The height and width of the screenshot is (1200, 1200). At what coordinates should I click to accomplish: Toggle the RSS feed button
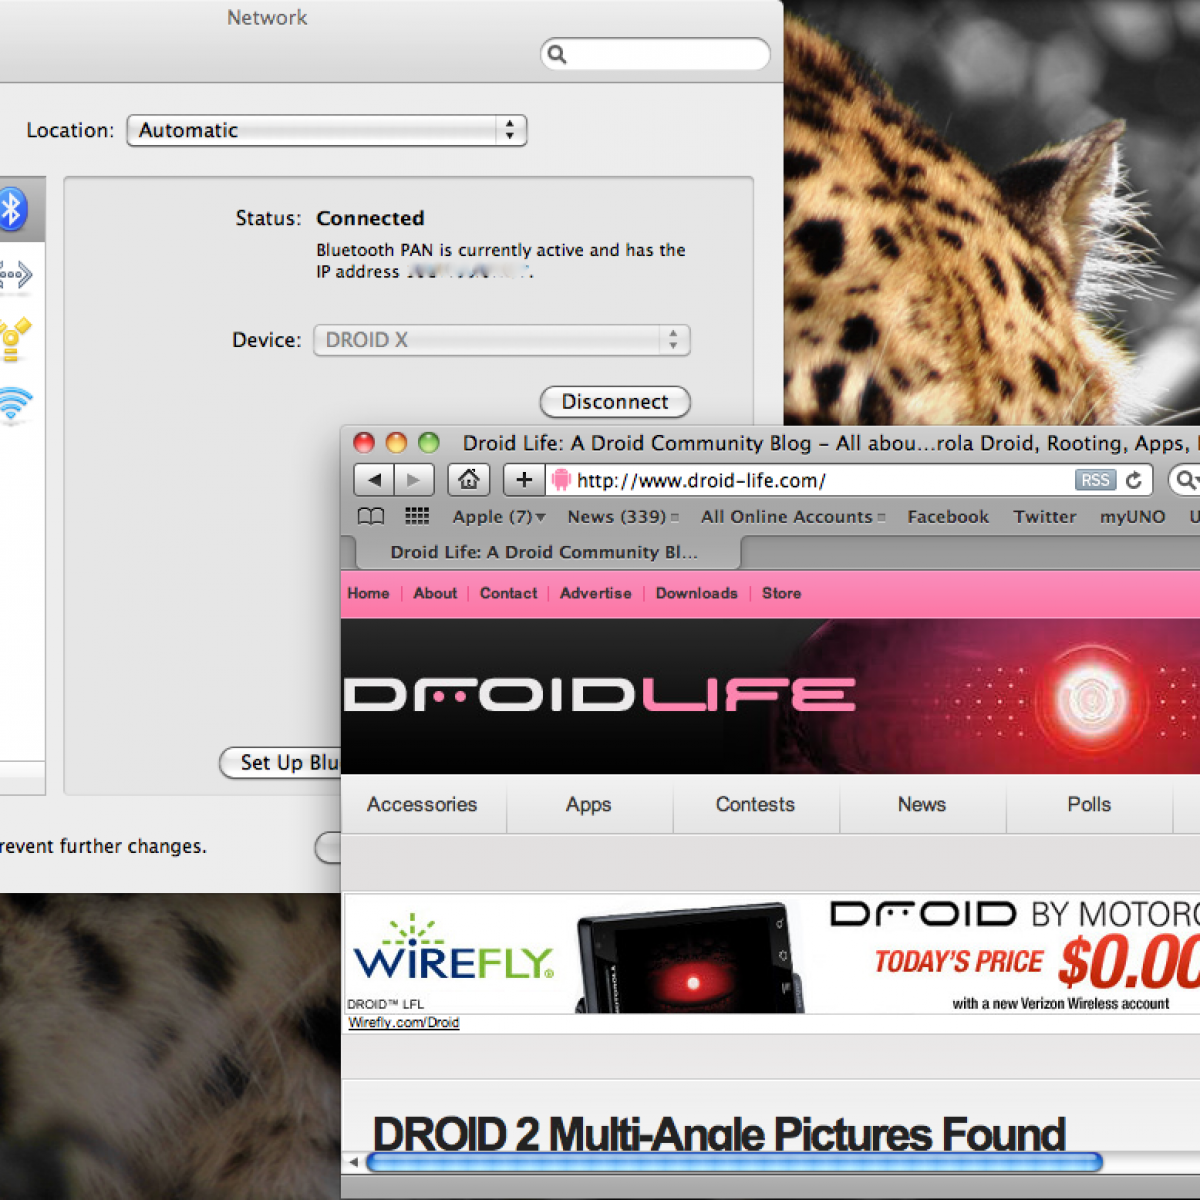click(x=1095, y=481)
